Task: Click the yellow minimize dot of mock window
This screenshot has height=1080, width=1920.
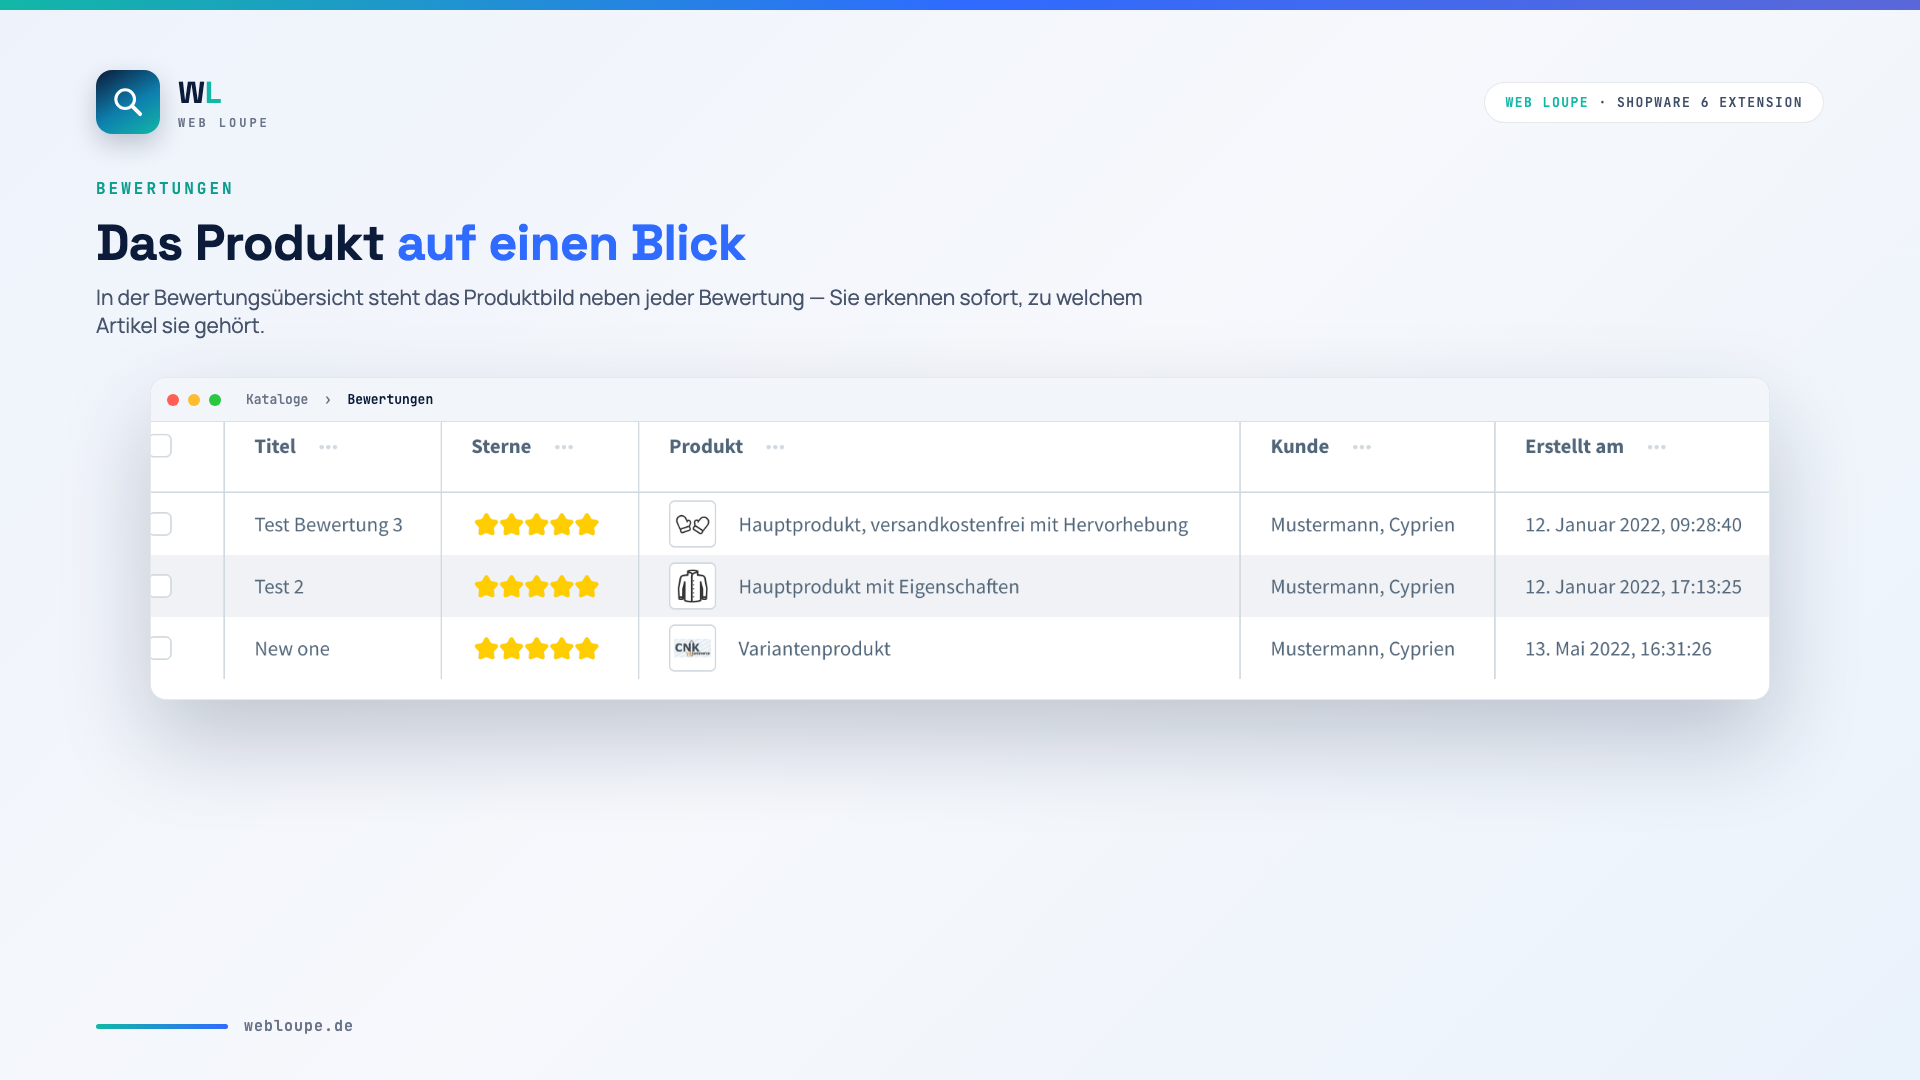Action: point(194,400)
